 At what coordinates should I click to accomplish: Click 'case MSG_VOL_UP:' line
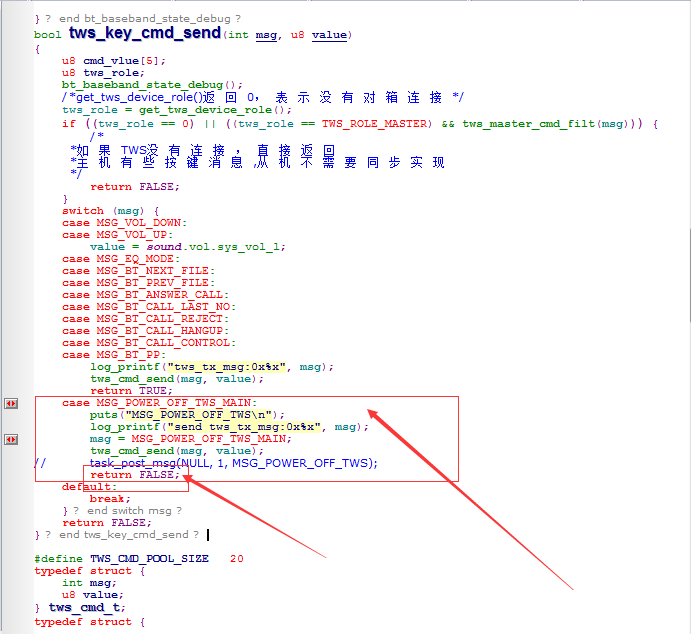[x=118, y=235]
